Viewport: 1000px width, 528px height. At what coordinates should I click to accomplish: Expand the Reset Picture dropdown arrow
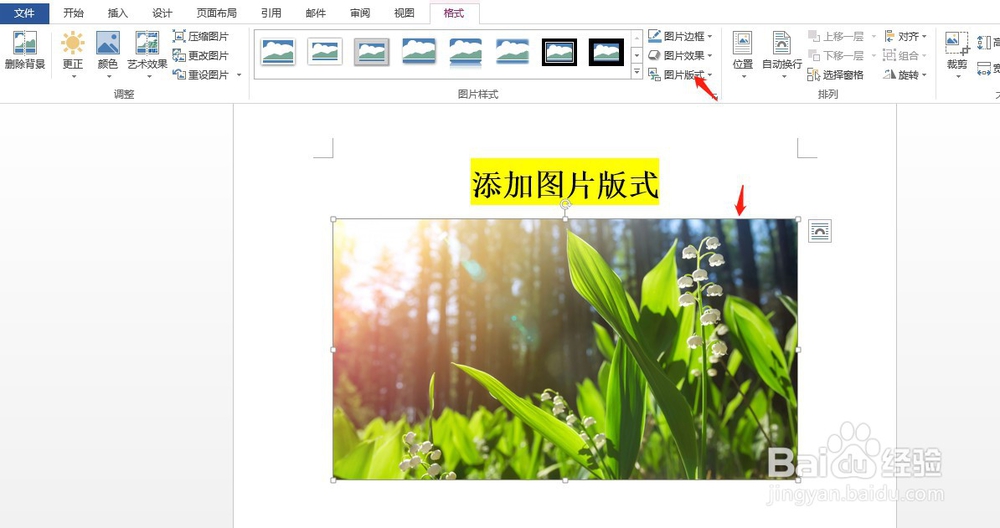(x=239, y=75)
